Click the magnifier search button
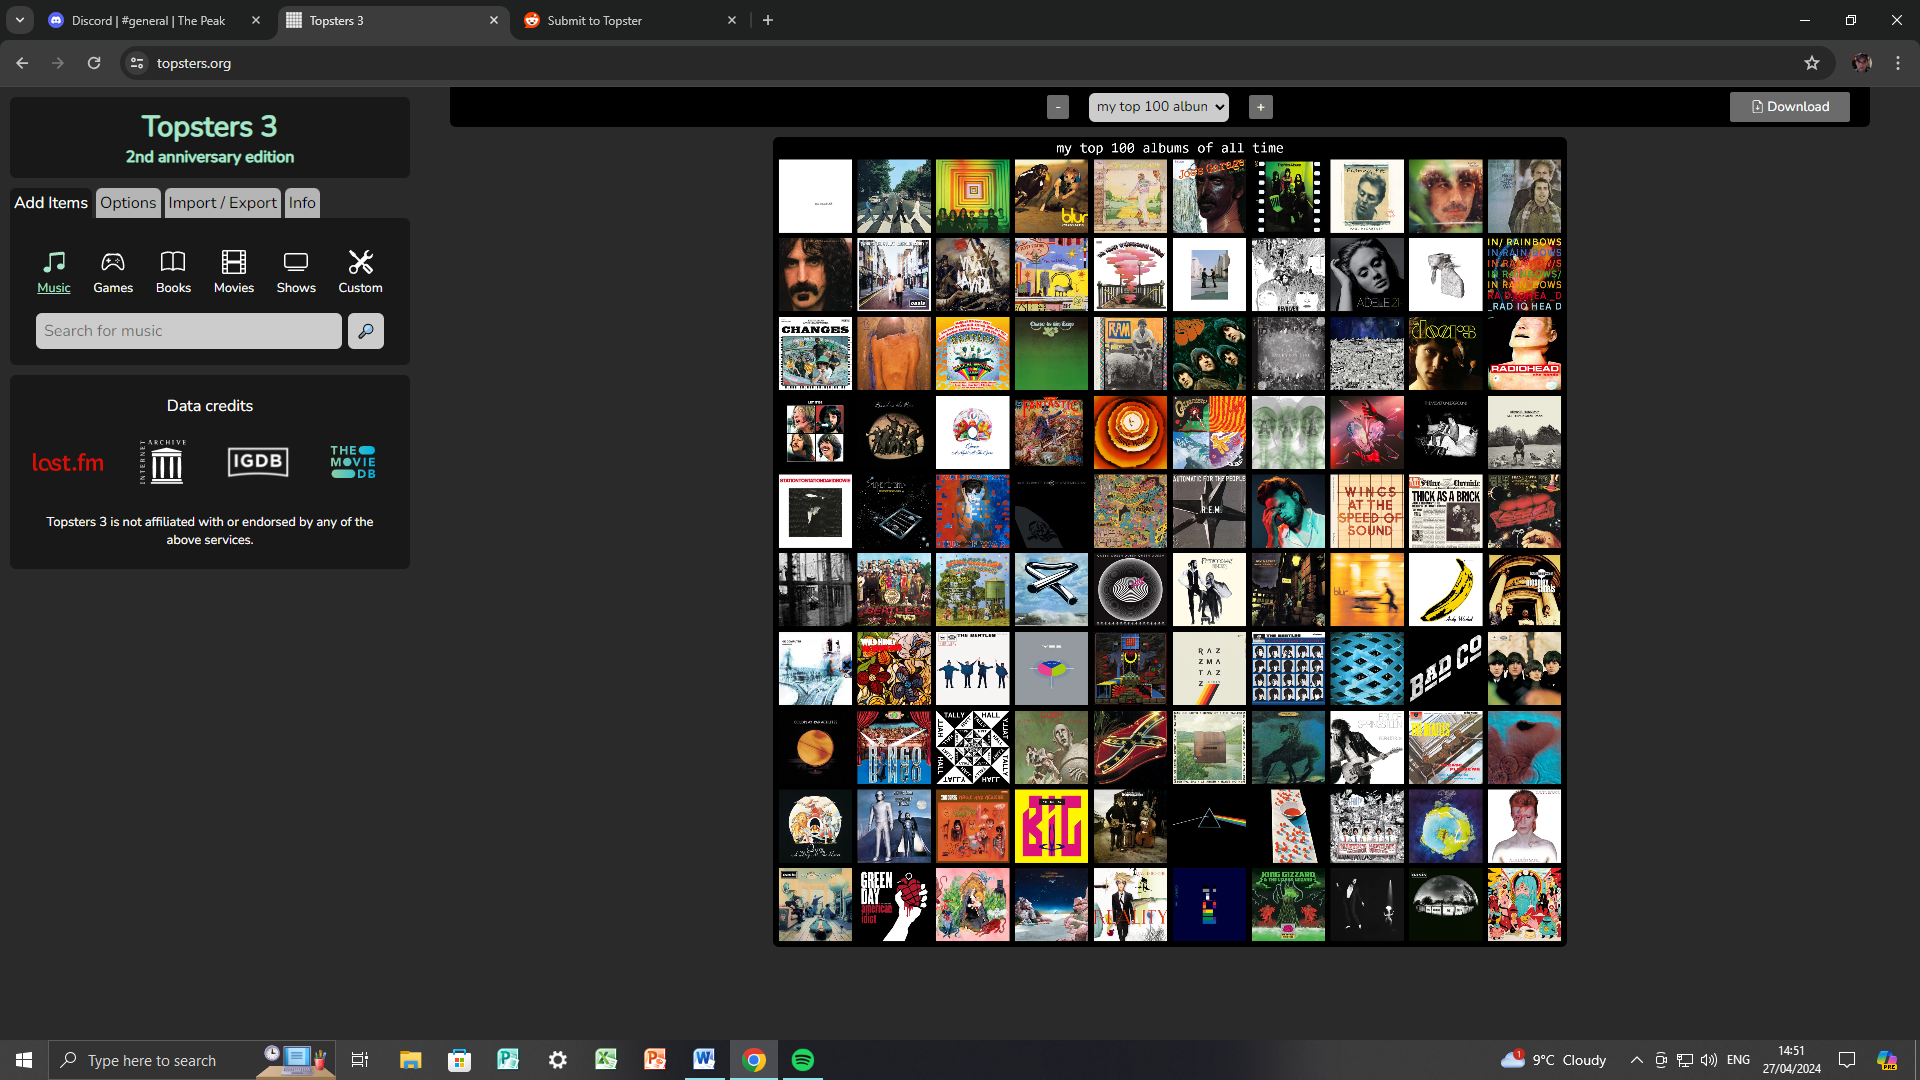Image resolution: width=1920 pixels, height=1080 pixels. (366, 331)
